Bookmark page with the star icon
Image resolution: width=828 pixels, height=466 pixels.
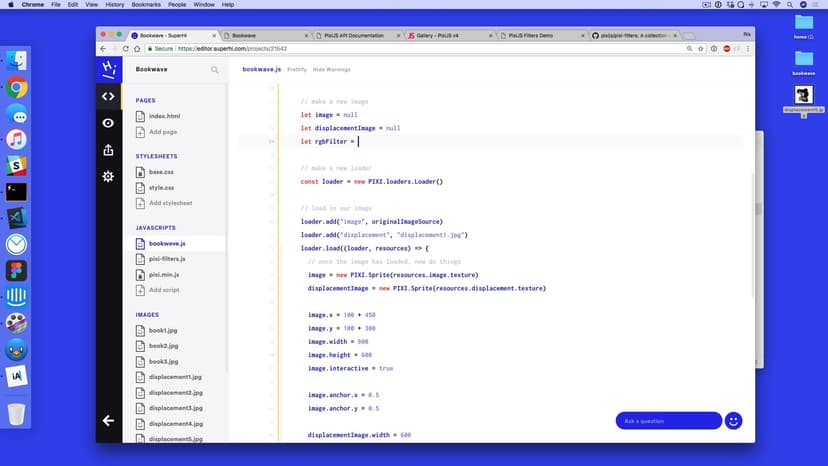[700, 48]
